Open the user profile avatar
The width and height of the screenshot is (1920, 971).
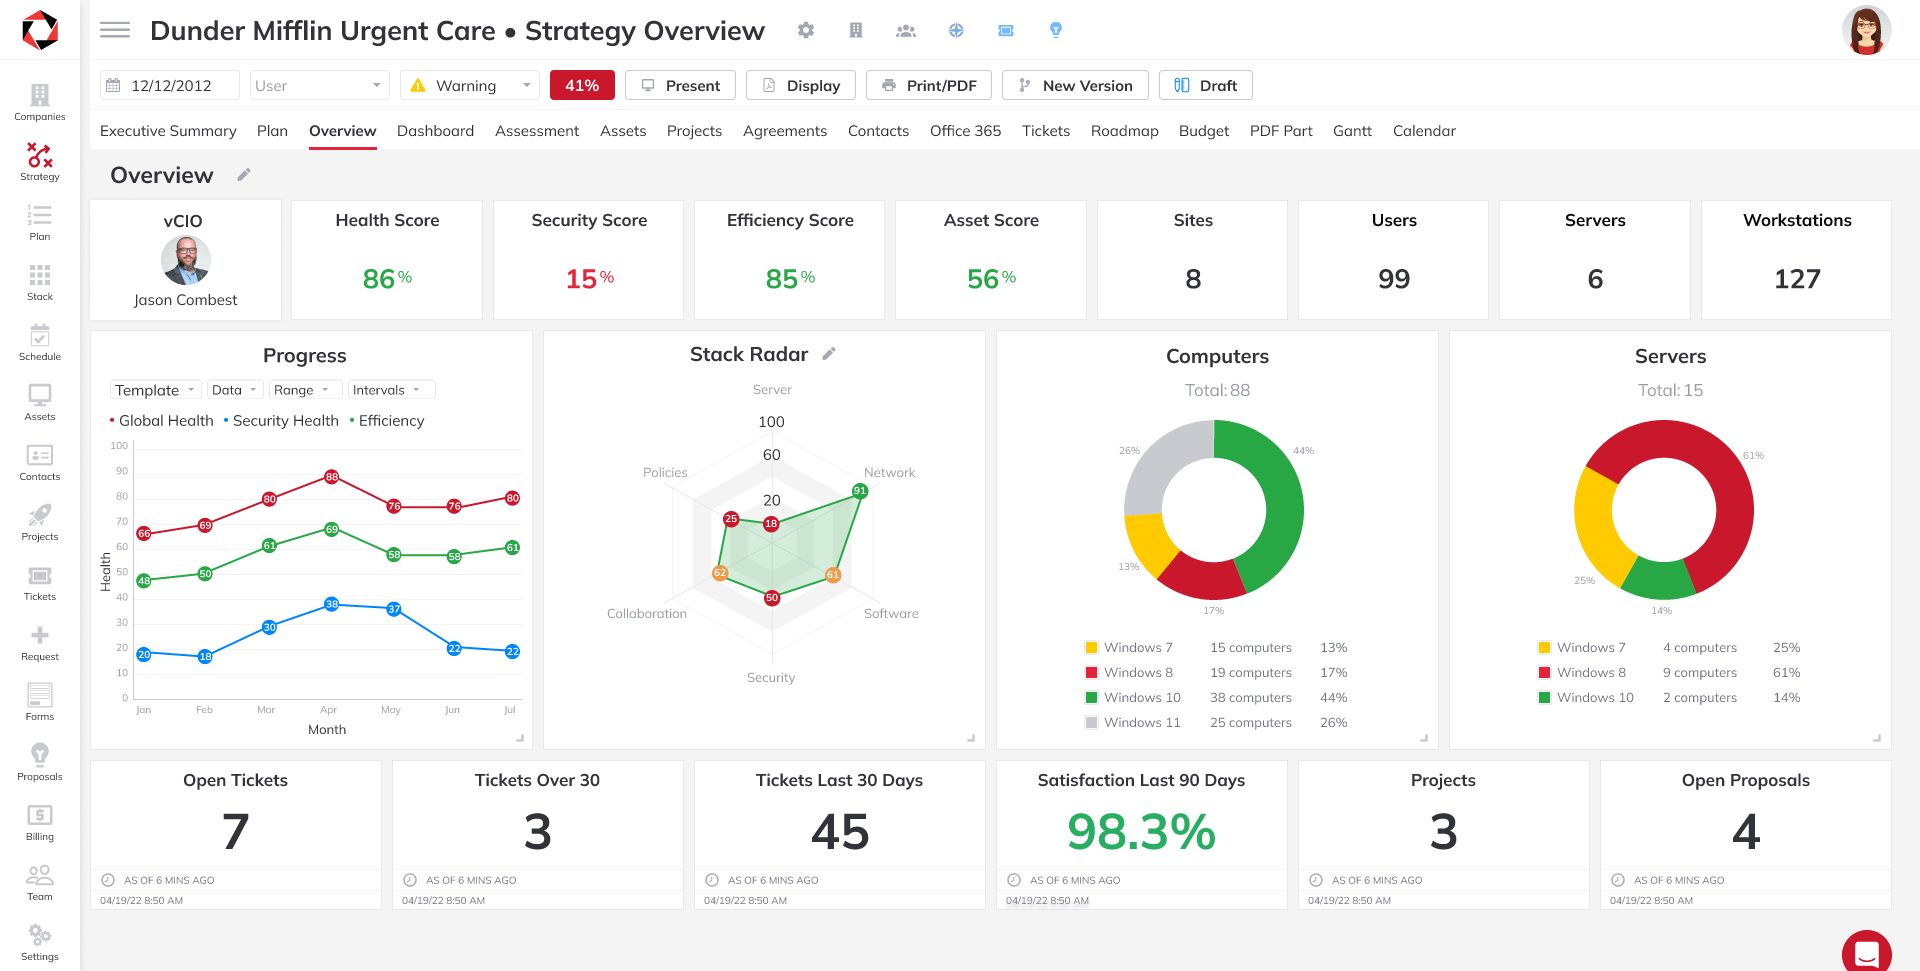click(x=1866, y=30)
